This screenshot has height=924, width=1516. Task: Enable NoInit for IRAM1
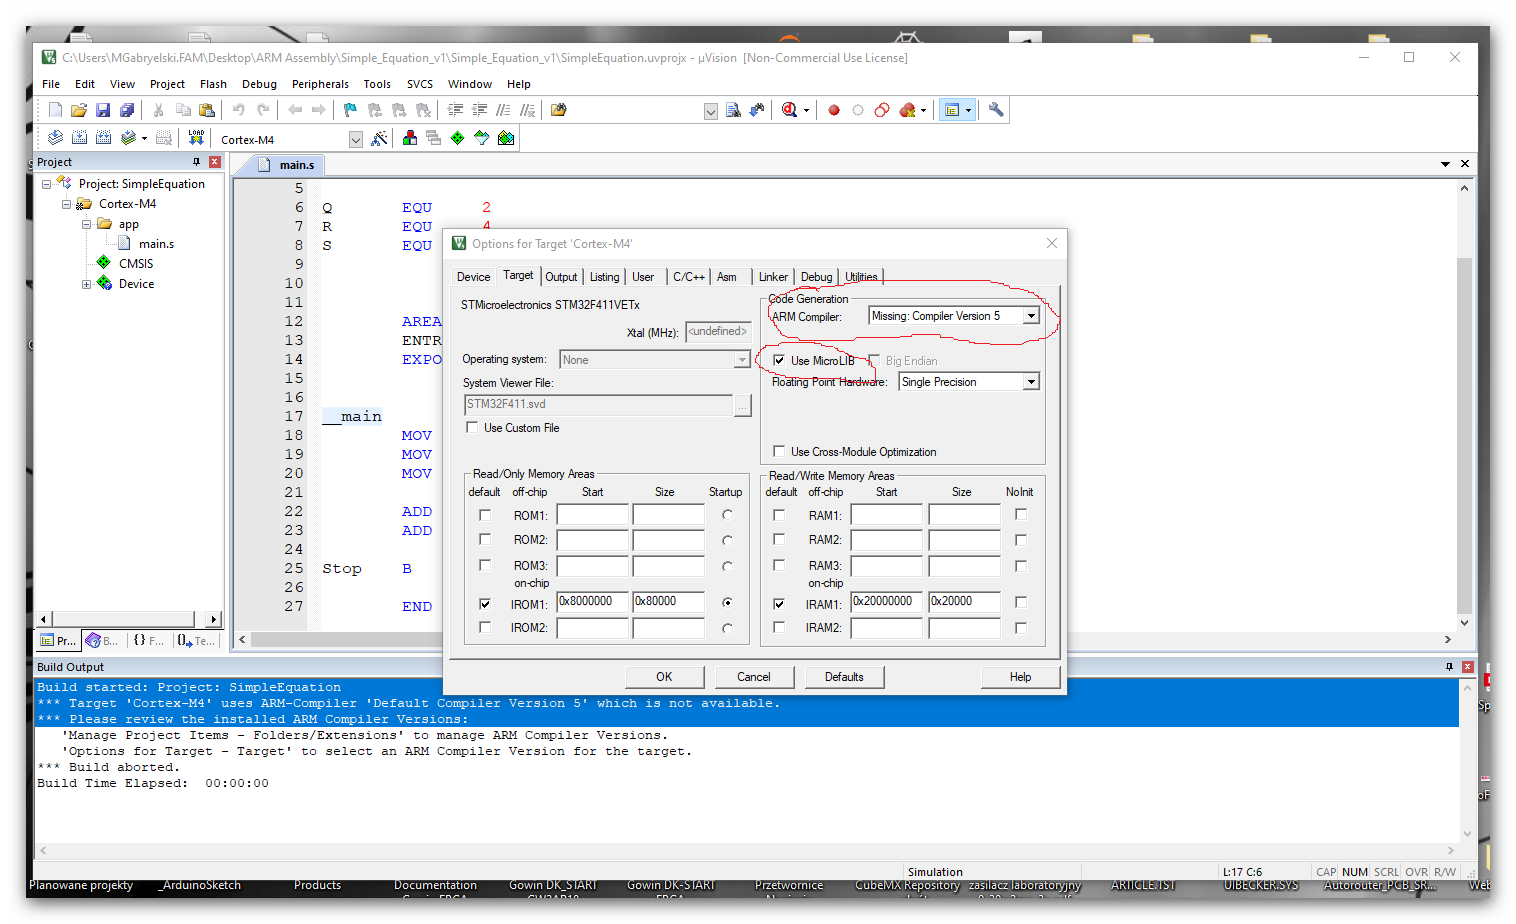tap(1021, 602)
